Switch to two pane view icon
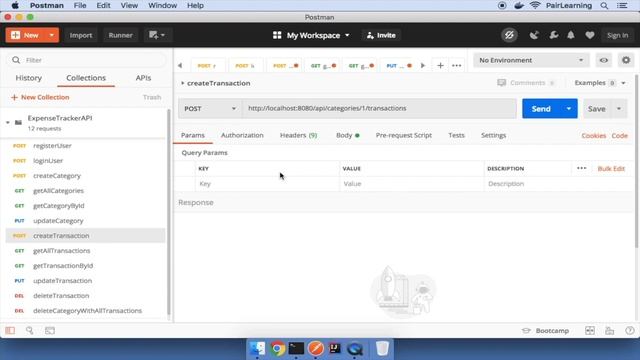Image resolution: width=640 pixels, height=360 pixels. tap(590, 331)
